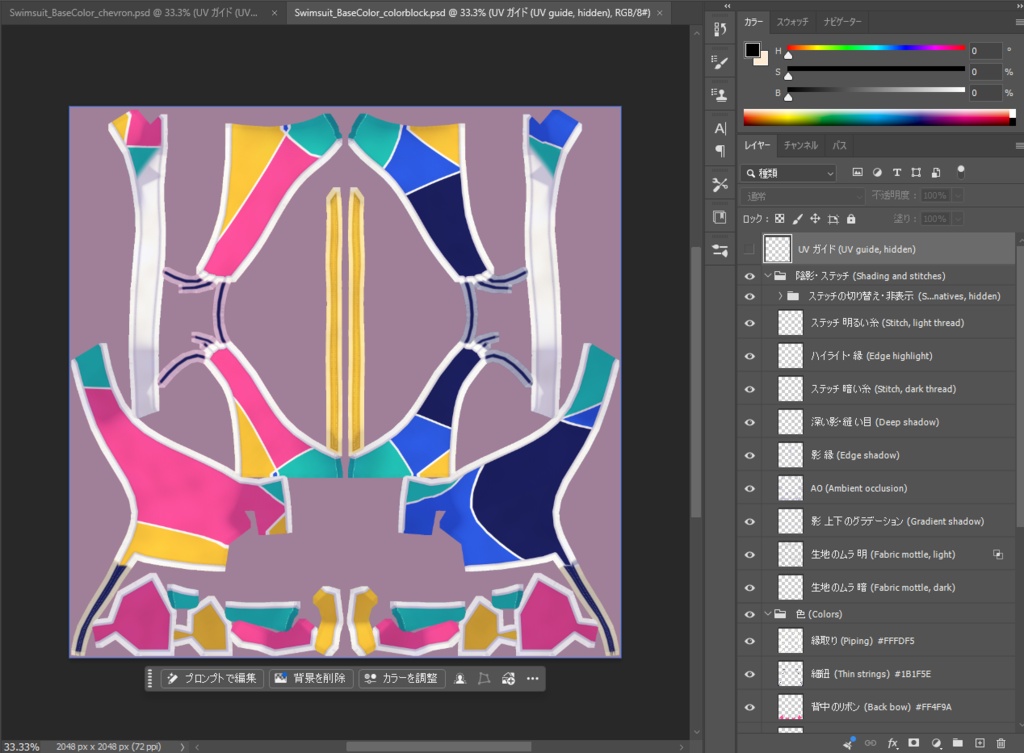
Task: Create a new group folder icon
Action: coord(957,743)
